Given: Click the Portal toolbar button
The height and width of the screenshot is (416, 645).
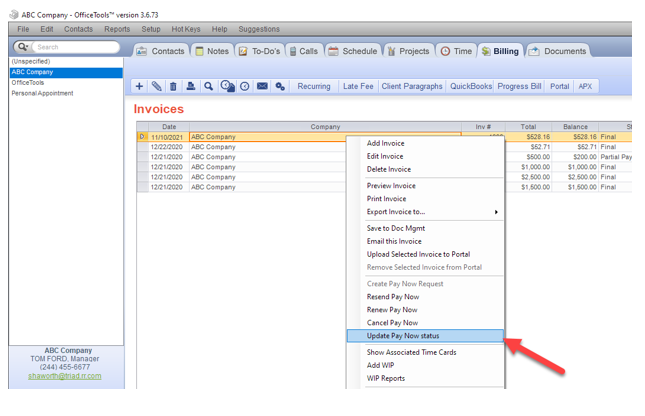Looking at the screenshot, I should [x=559, y=86].
